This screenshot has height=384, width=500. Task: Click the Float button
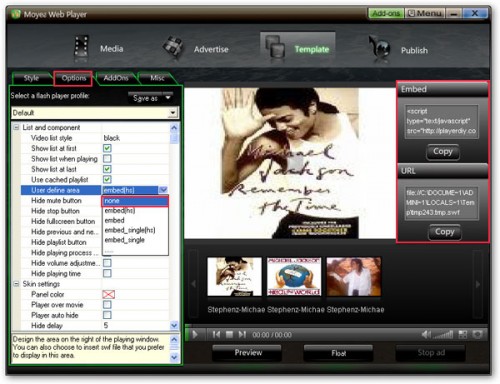point(338,353)
